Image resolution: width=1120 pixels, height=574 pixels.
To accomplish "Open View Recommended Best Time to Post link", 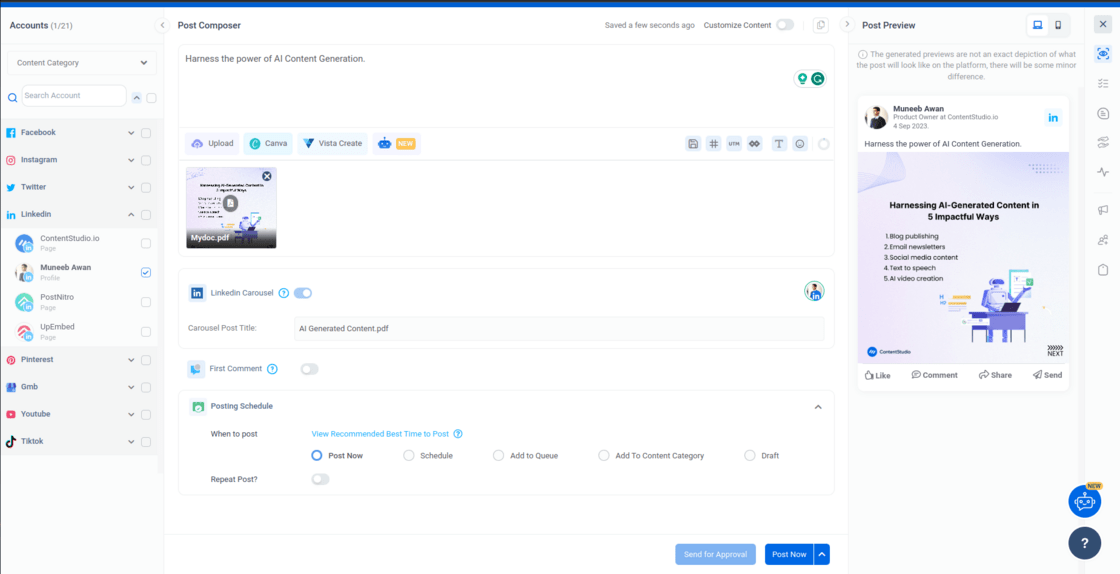I will tap(380, 434).
